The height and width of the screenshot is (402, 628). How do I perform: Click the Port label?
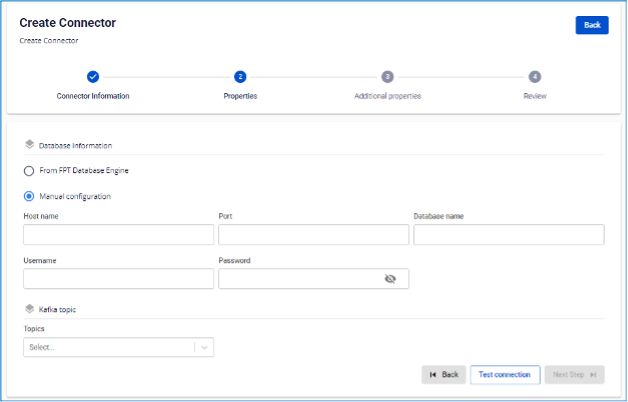pyautogui.click(x=225, y=216)
